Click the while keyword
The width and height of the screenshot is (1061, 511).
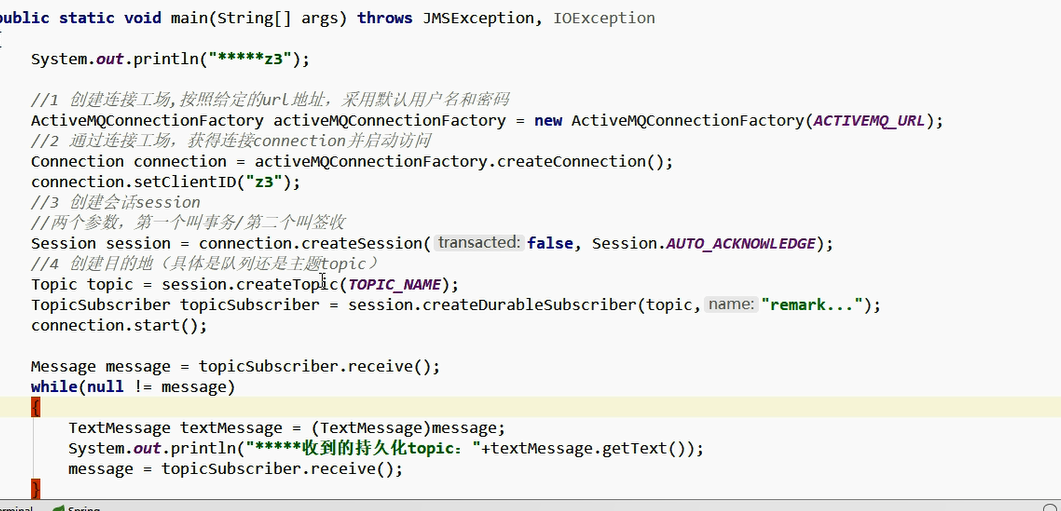point(54,387)
